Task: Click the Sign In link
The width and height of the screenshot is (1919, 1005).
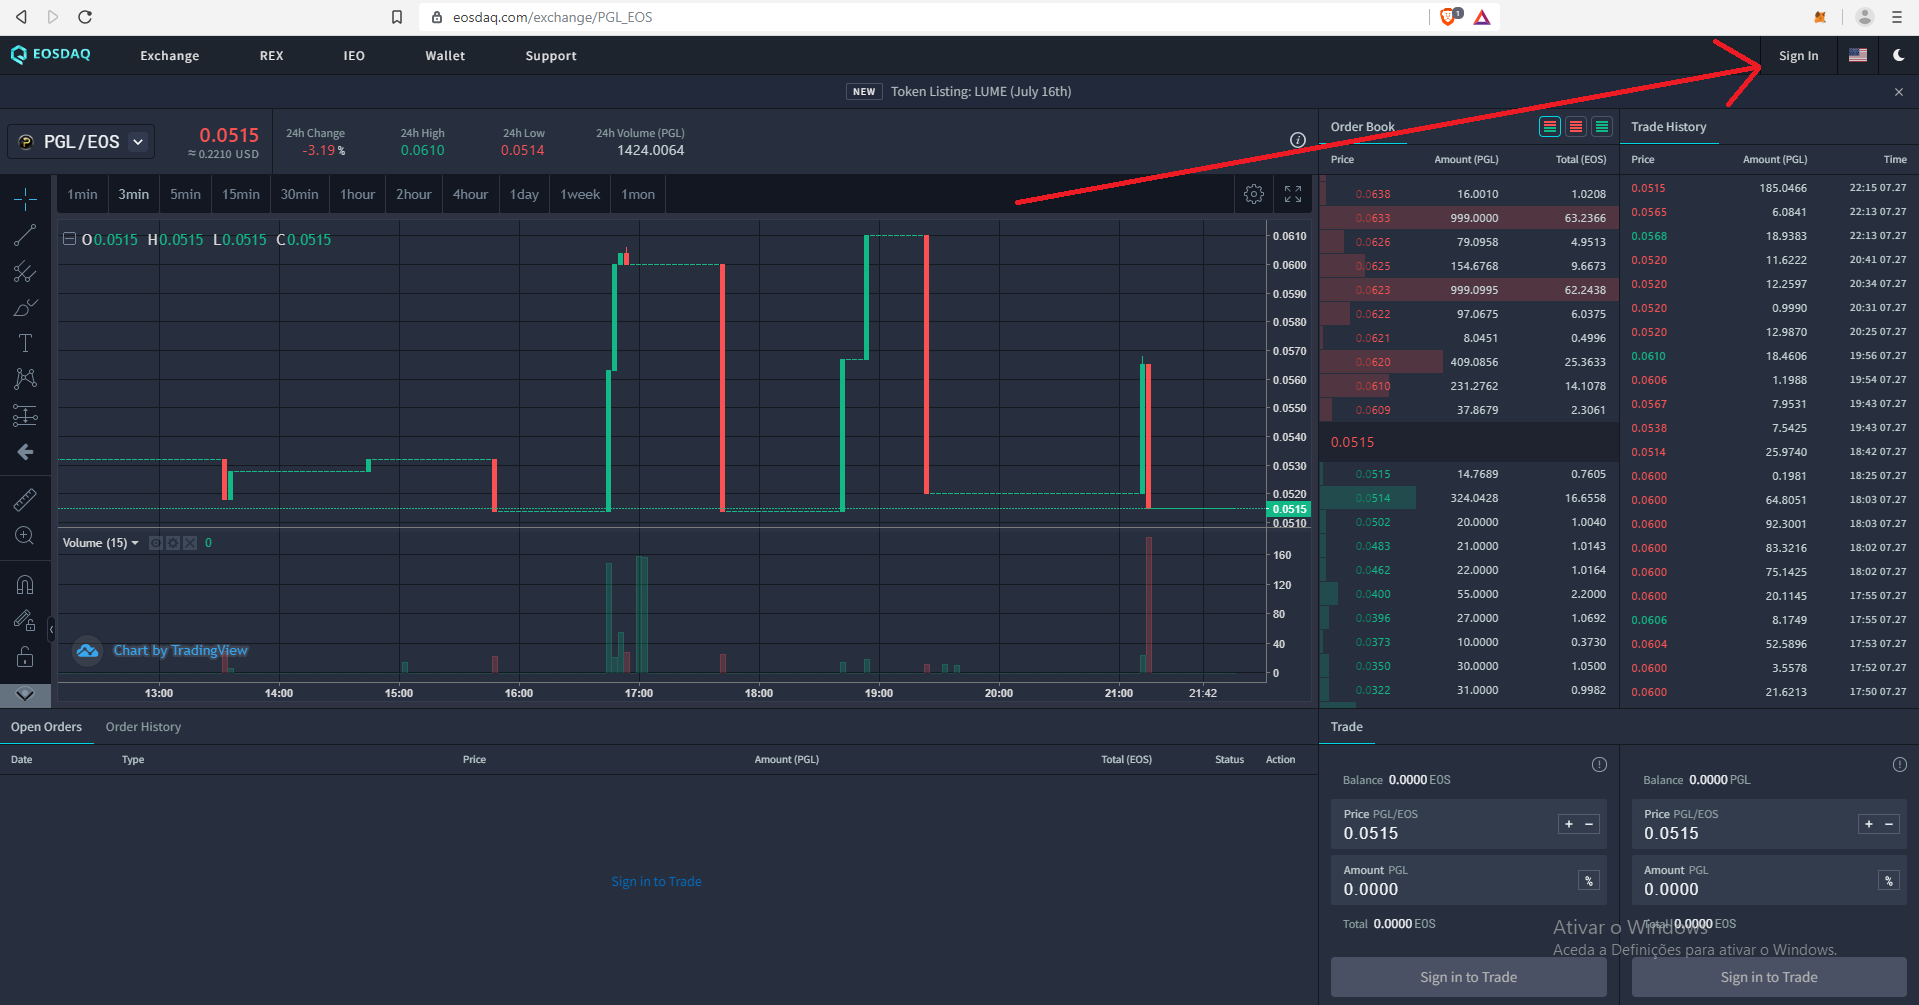Action: [1798, 56]
